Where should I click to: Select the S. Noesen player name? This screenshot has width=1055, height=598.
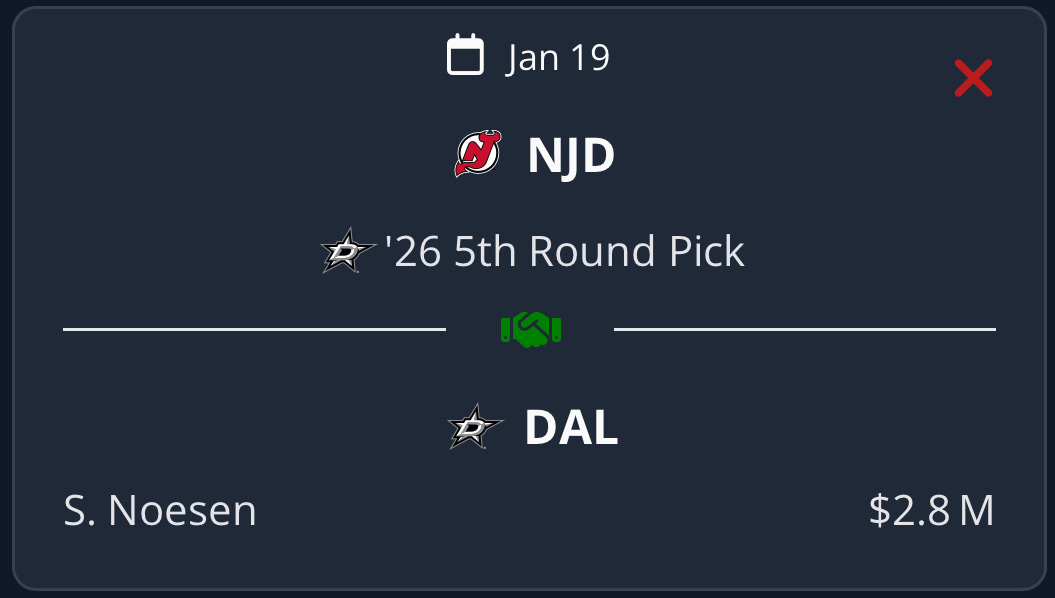(x=159, y=511)
